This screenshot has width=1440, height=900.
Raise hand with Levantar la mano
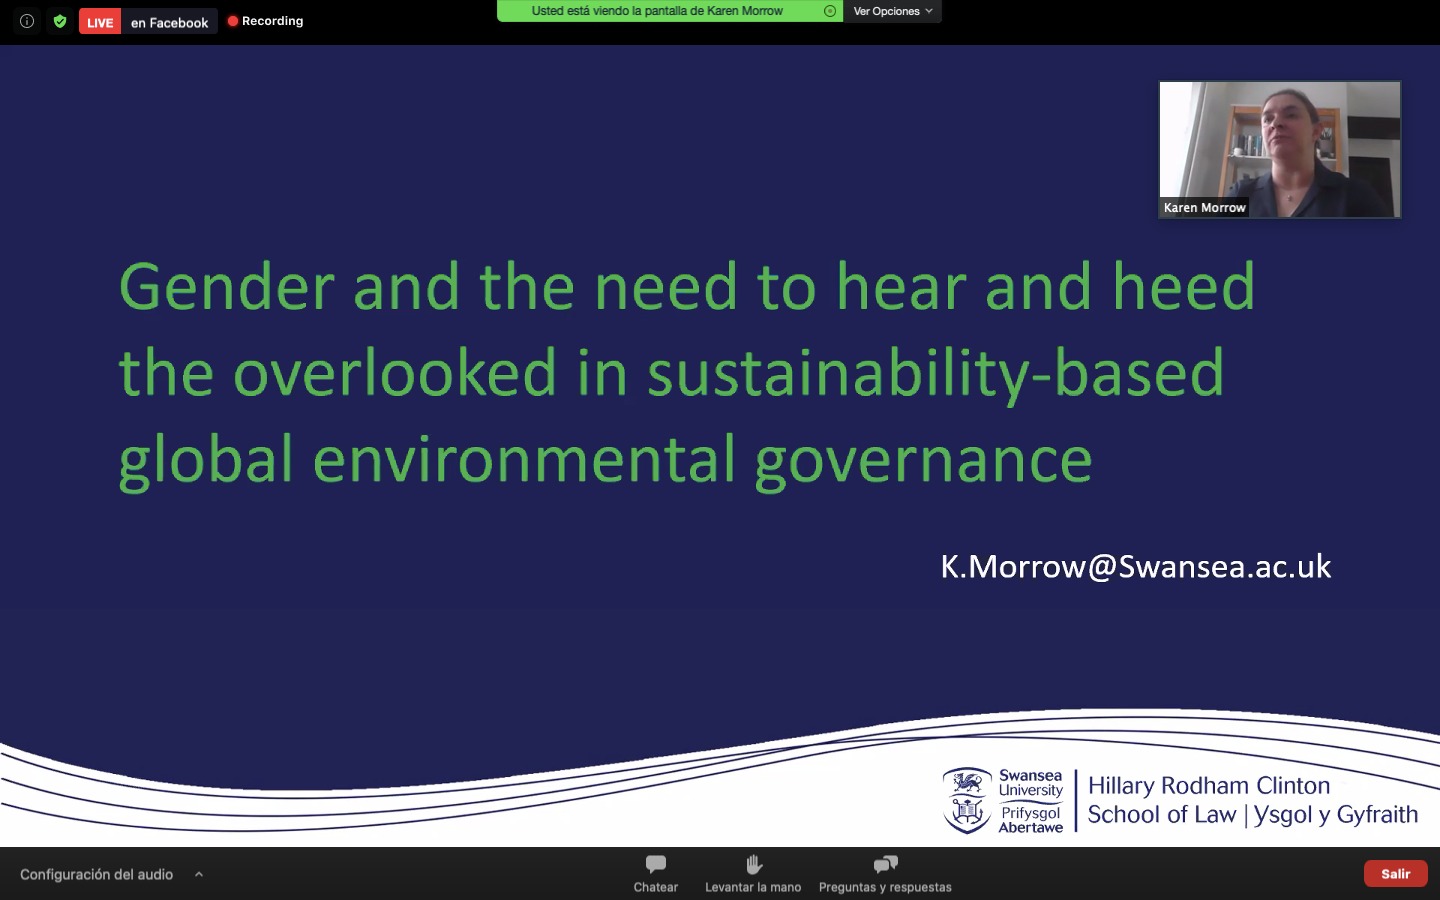pyautogui.click(x=753, y=873)
